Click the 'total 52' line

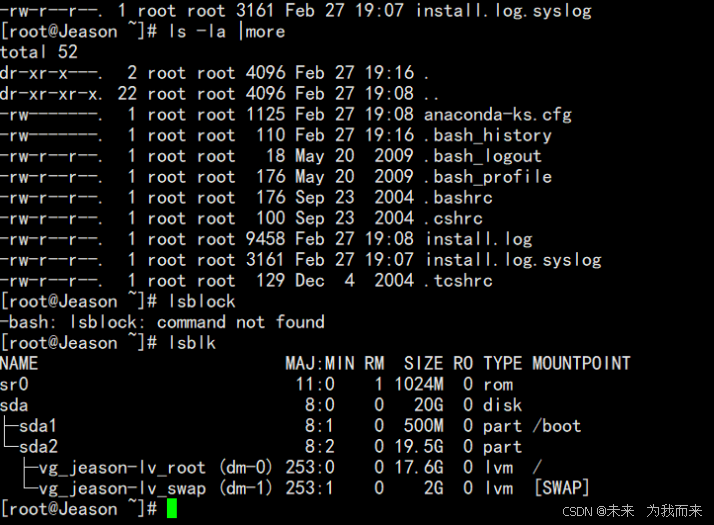pyautogui.click(x=39, y=52)
